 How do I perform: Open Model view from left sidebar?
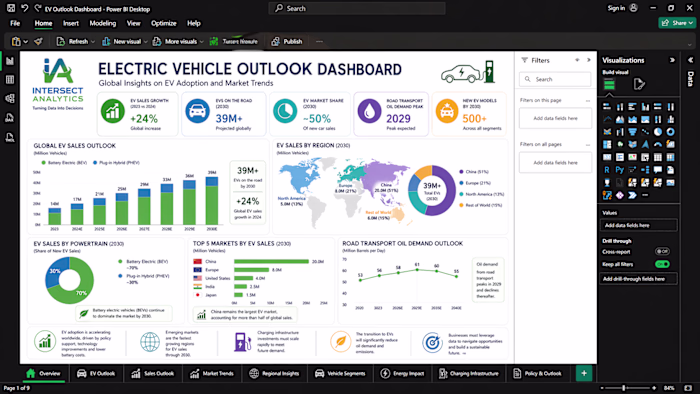[x=10, y=99]
